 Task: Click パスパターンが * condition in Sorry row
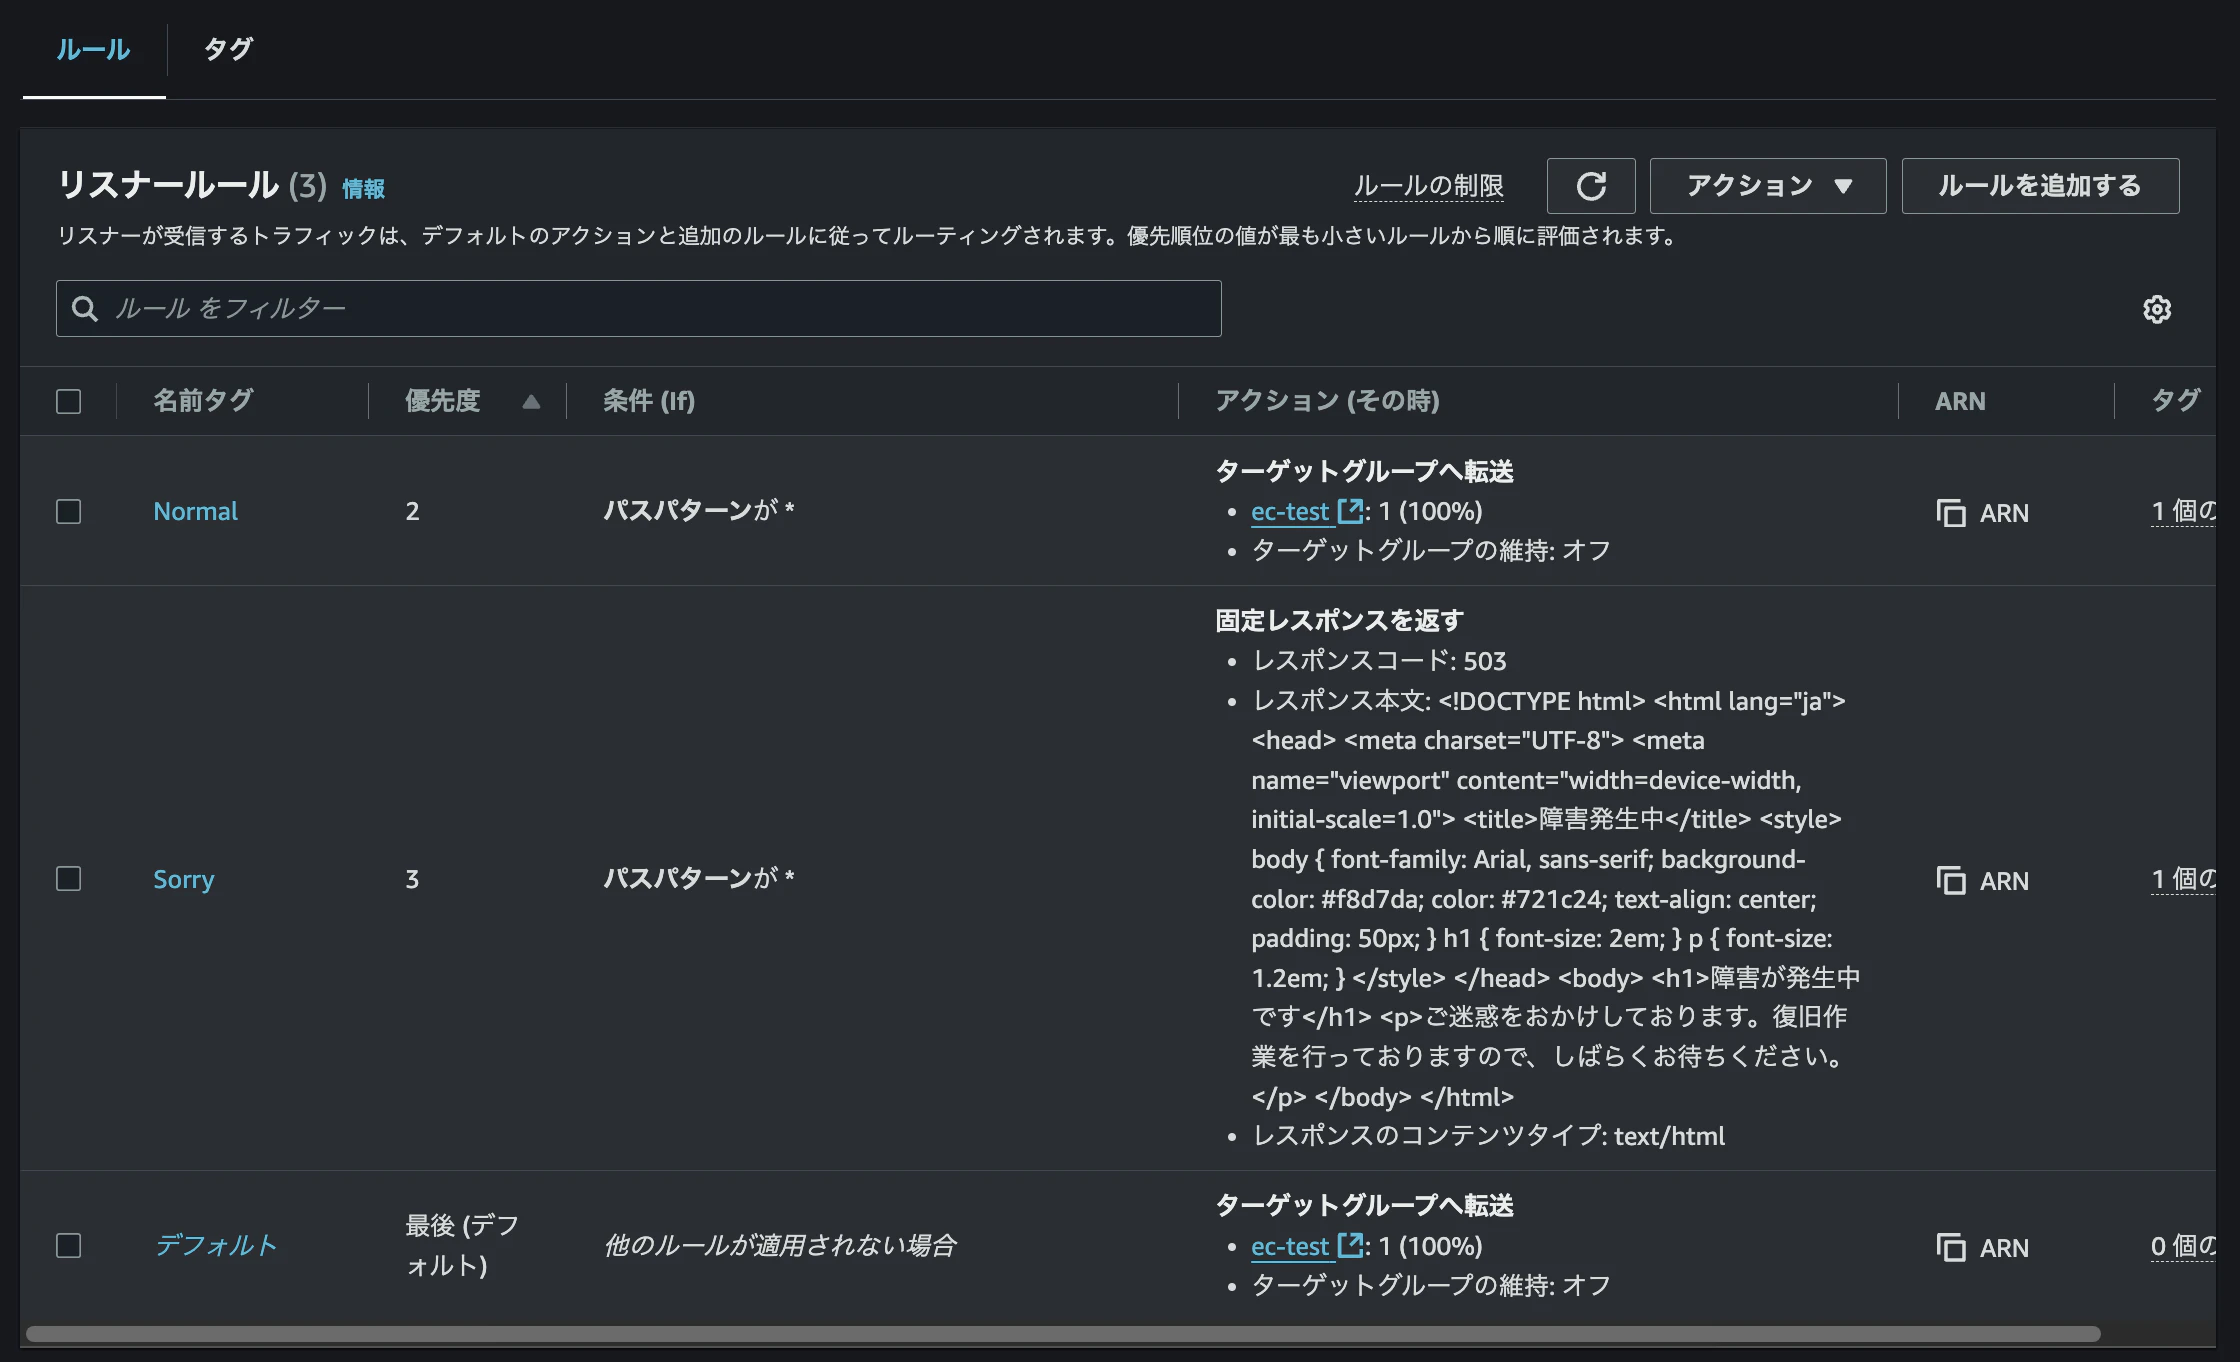tap(698, 879)
